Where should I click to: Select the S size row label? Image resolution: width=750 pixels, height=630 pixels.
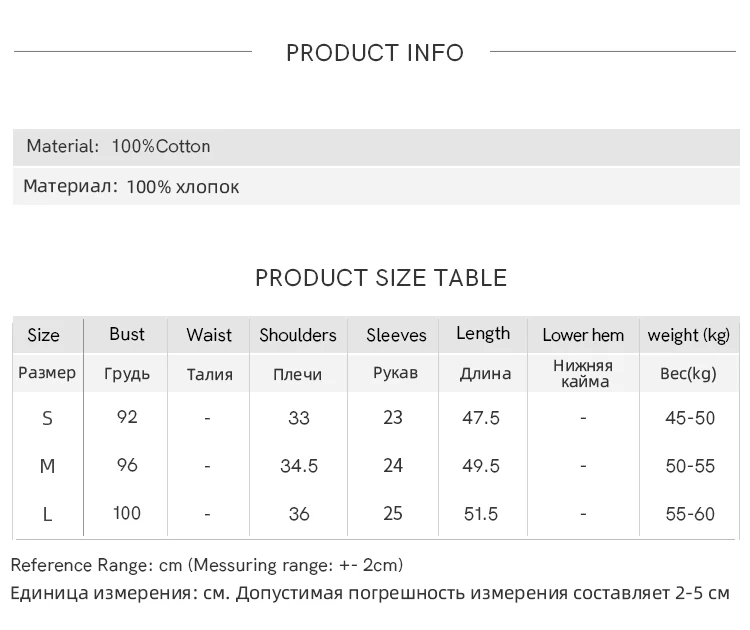47,418
